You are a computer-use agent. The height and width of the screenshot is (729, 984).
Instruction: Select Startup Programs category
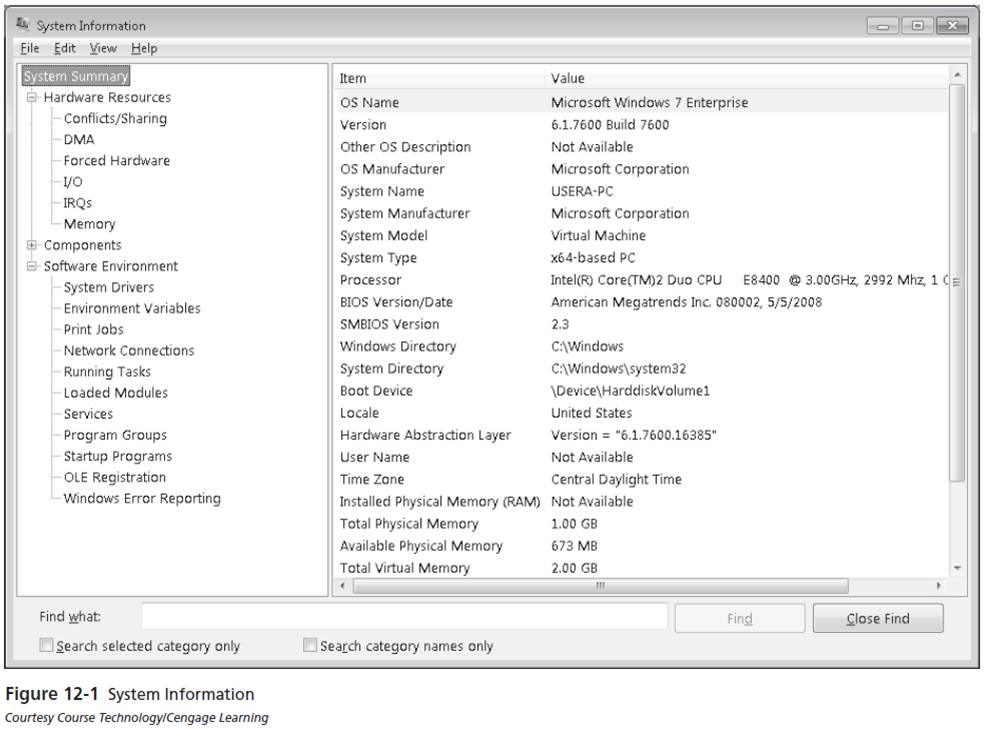coord(118,456)
